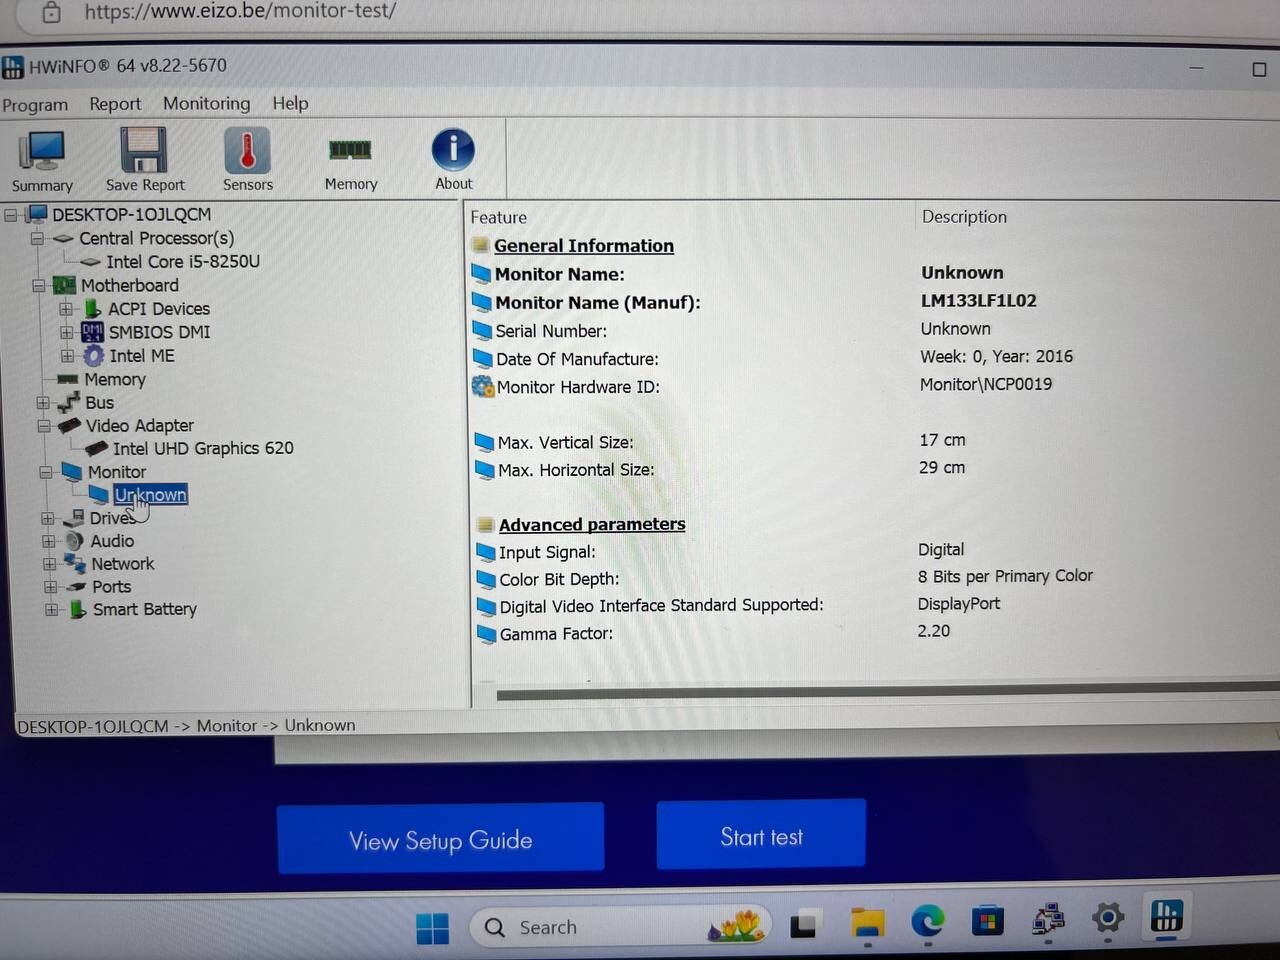Expand the Ports node
The height and width of the screenshot is (960, 1280).
(x=50, y=587)
